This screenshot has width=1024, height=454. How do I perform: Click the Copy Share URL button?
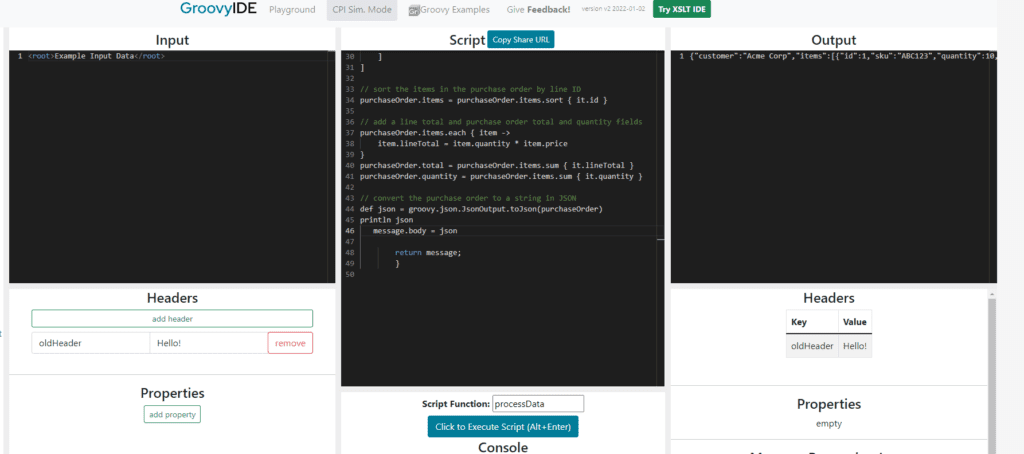(520, 39)
